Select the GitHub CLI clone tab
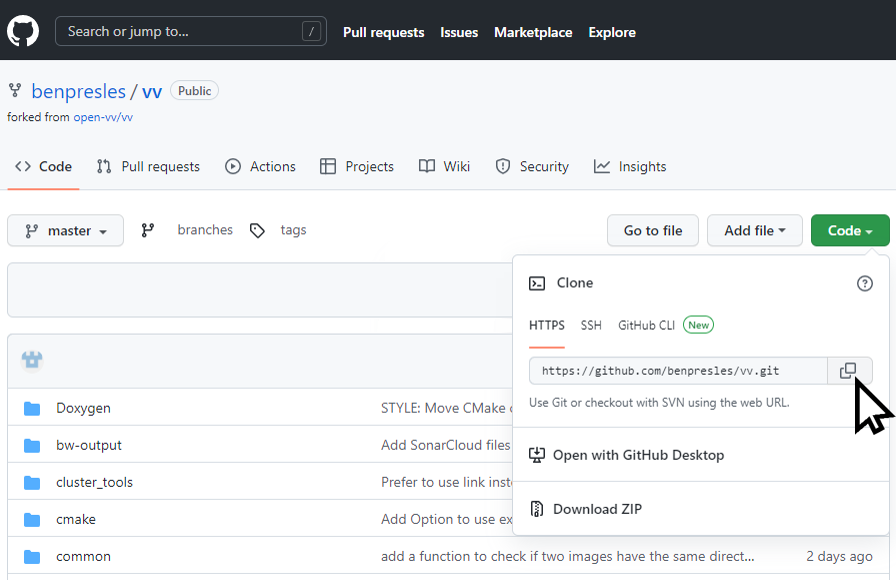 tap(646, 326)
